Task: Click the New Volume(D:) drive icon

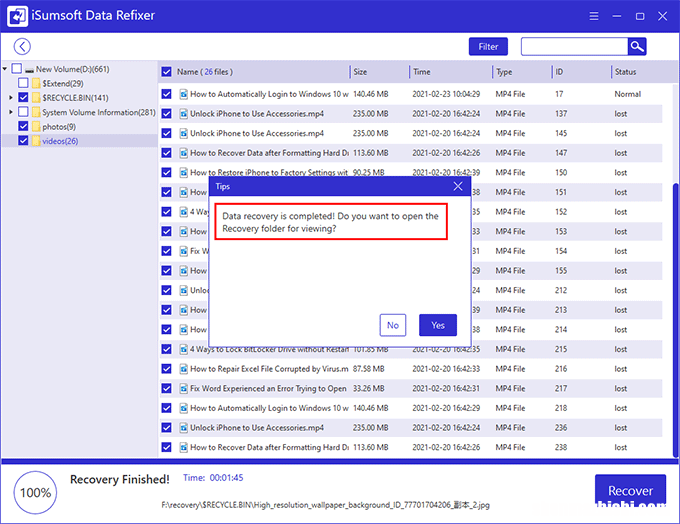Action: 29,69
